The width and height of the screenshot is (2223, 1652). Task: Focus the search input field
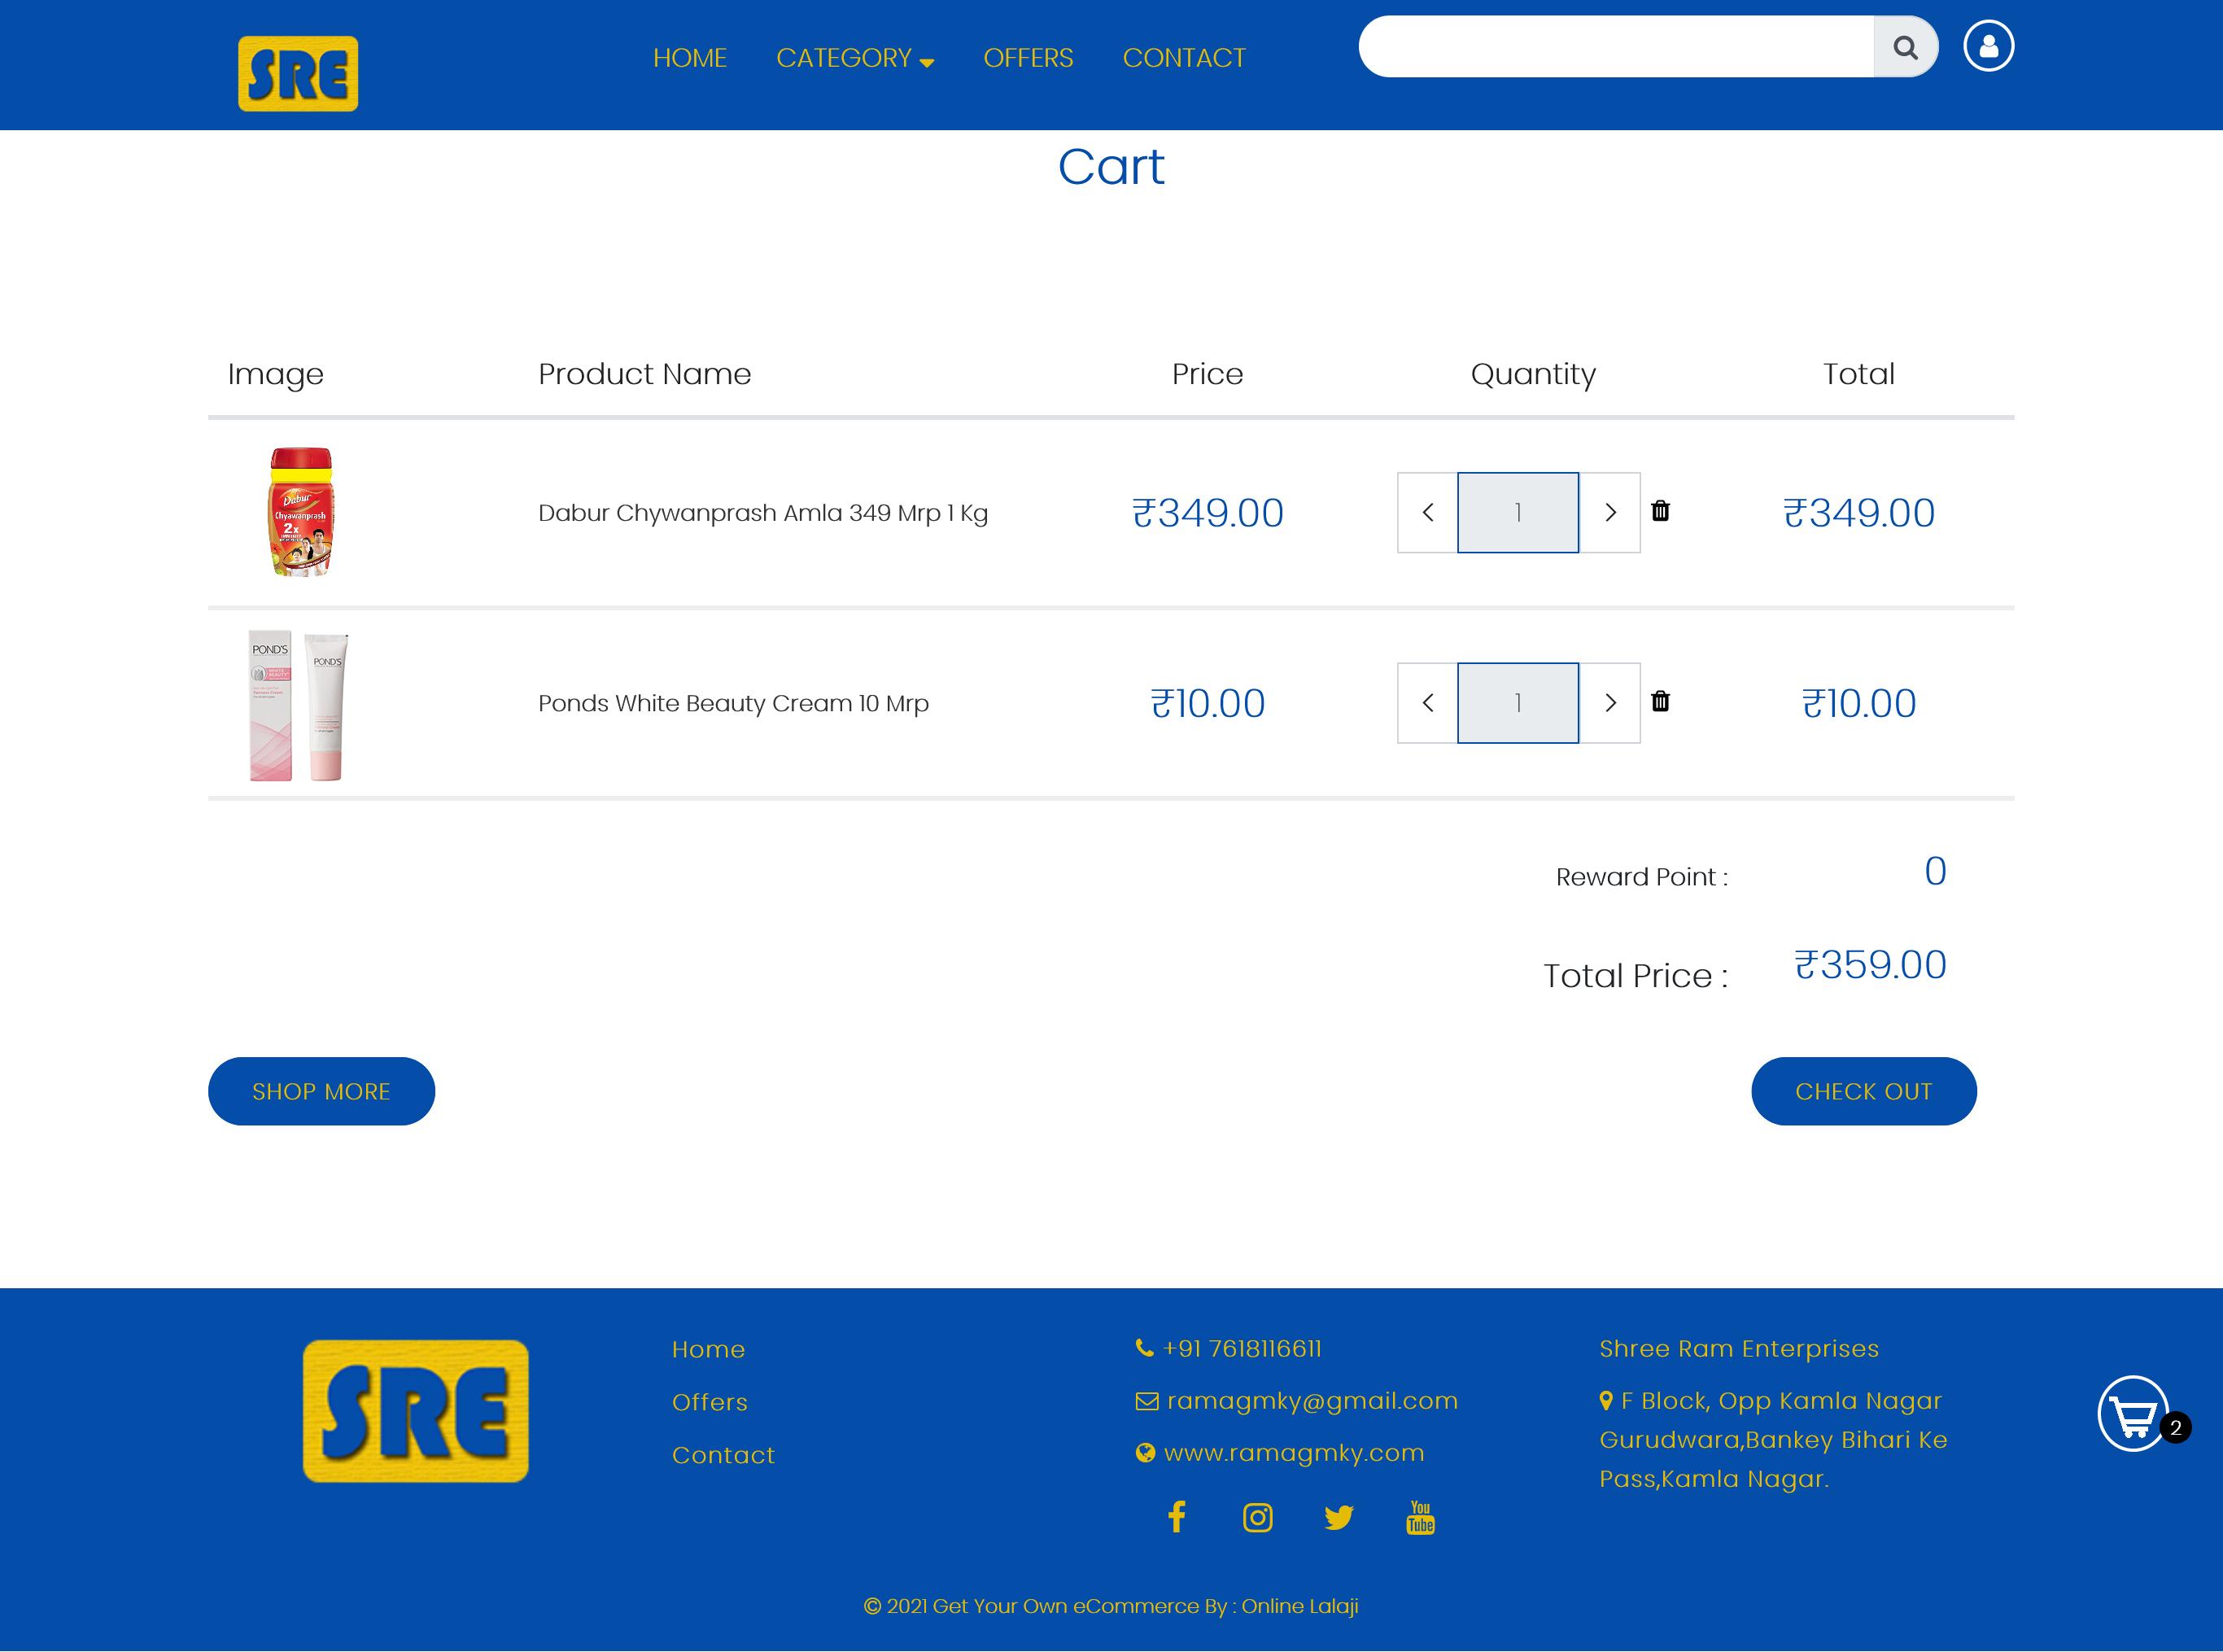coord(1616,46)
